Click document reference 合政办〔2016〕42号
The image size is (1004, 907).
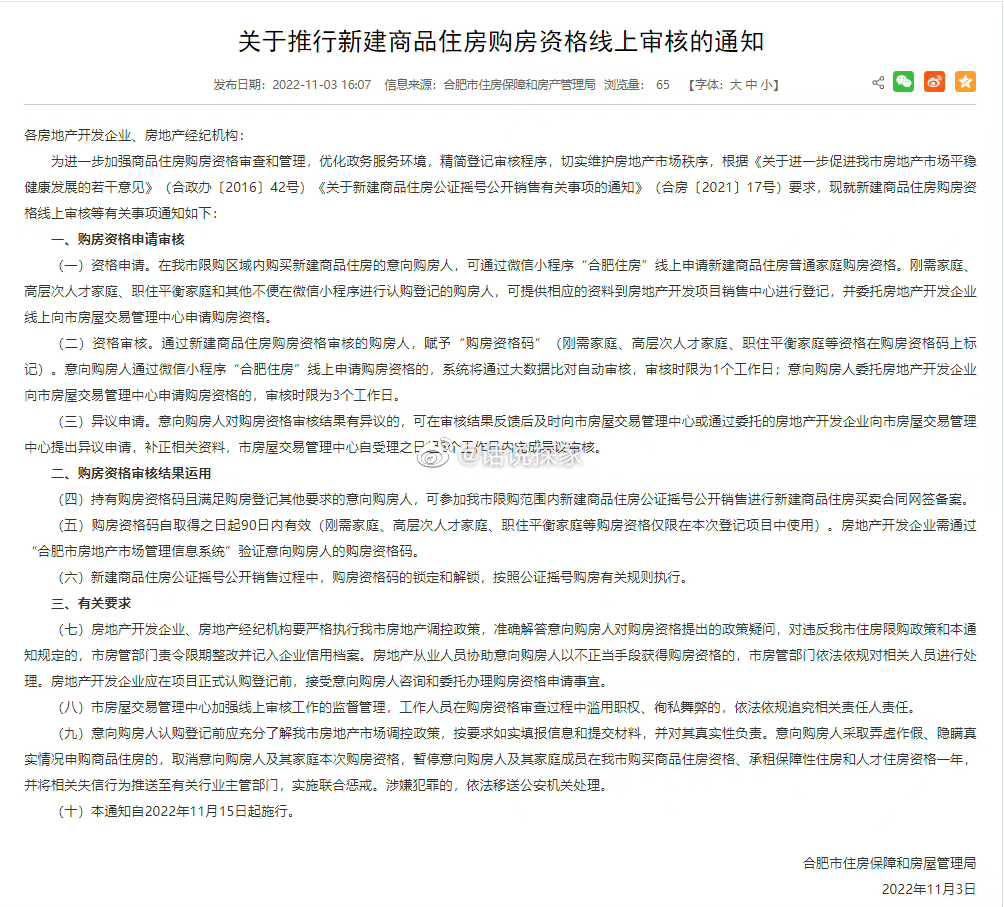click(236, 188)
